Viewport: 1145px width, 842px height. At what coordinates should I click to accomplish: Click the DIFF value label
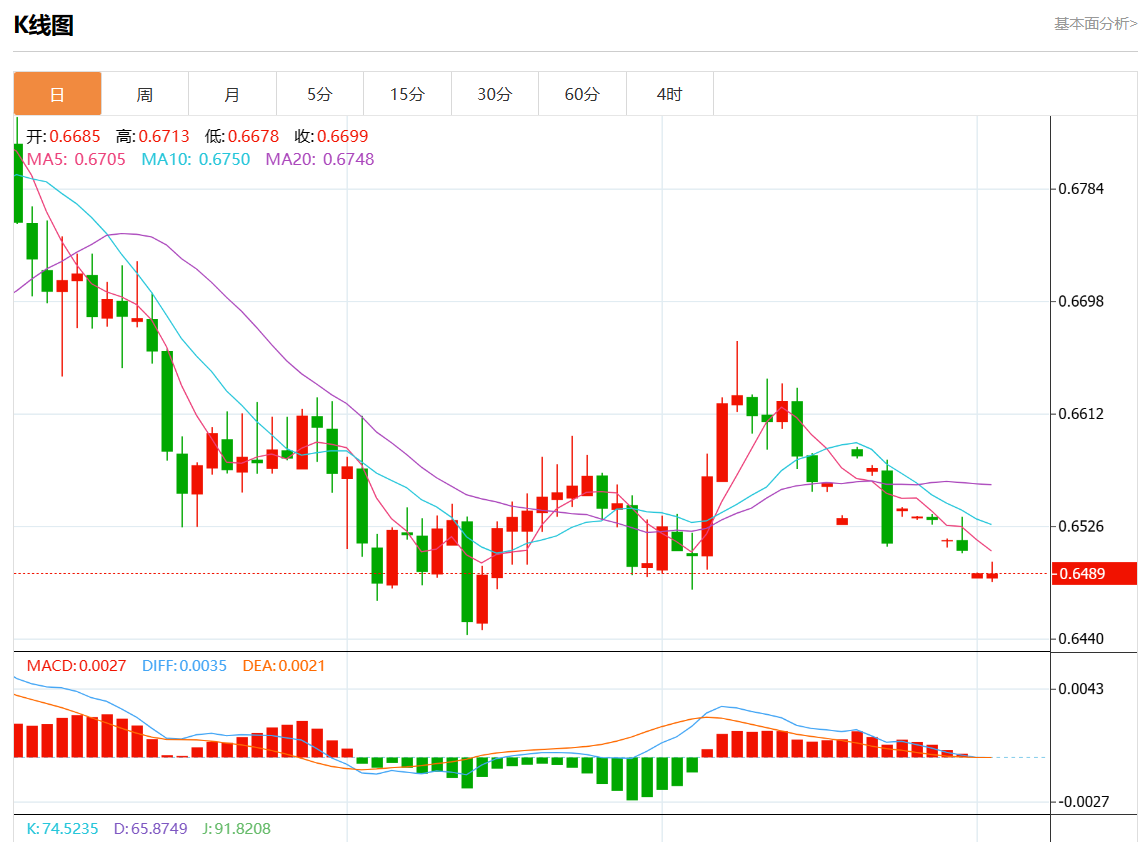[x=184, y=665]
